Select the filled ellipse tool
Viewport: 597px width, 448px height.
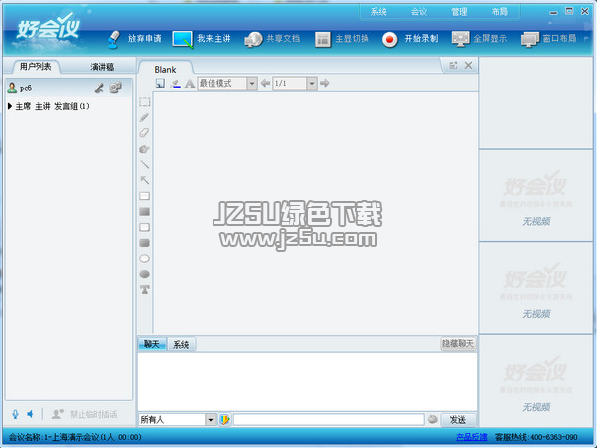click(145, 274)
